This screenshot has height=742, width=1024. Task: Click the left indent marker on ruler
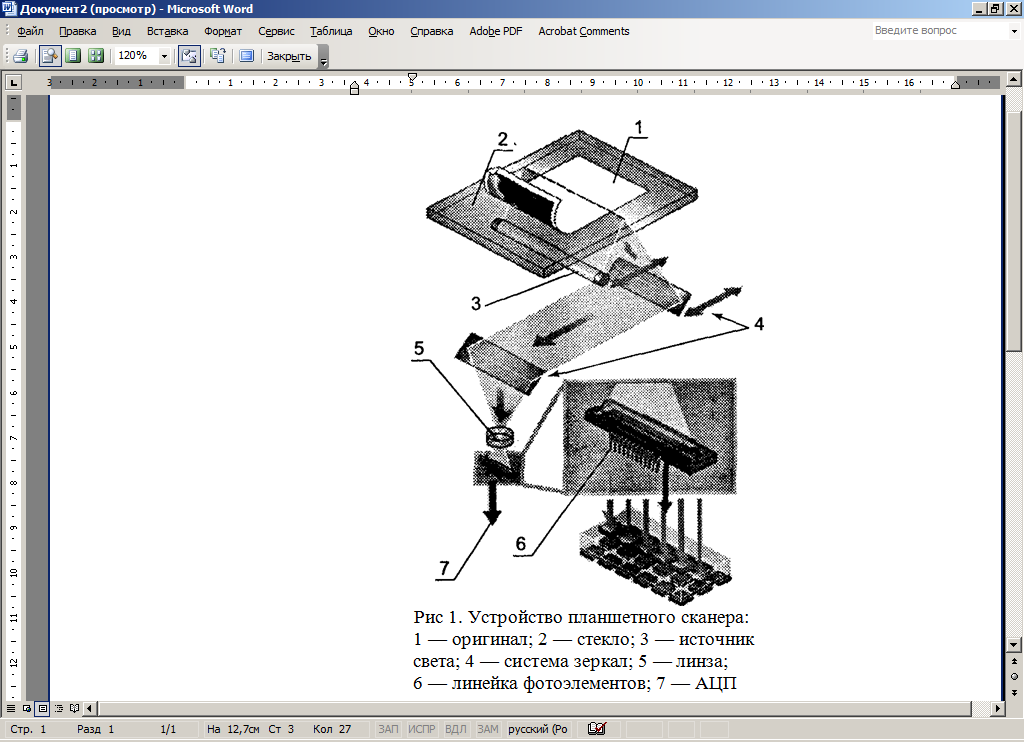point(355,89)
